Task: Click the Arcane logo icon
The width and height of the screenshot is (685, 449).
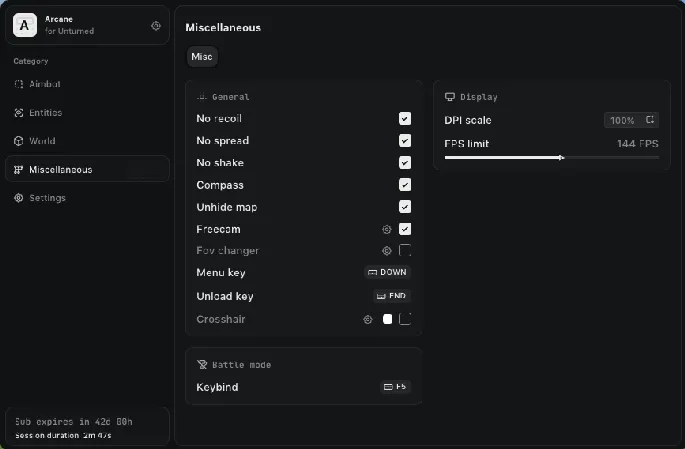Action: (x=25, y=26)
